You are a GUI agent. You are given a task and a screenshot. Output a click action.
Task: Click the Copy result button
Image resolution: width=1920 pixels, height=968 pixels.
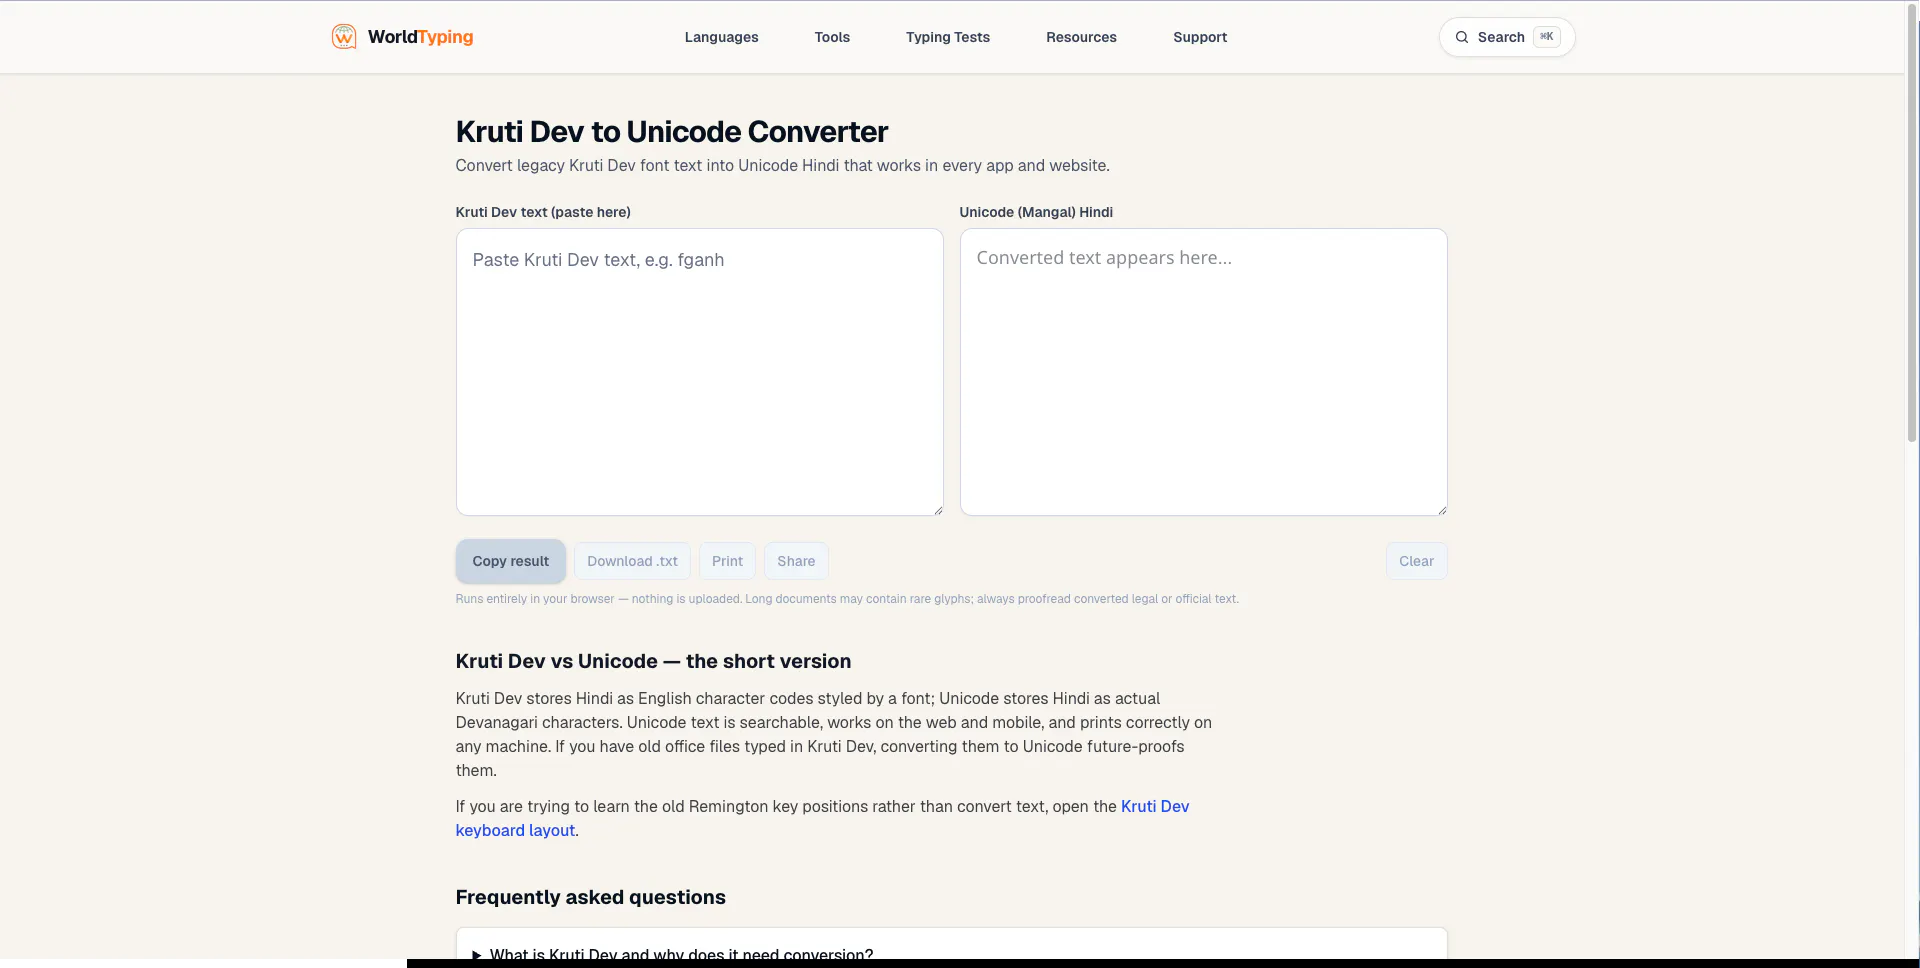(510, 561)
